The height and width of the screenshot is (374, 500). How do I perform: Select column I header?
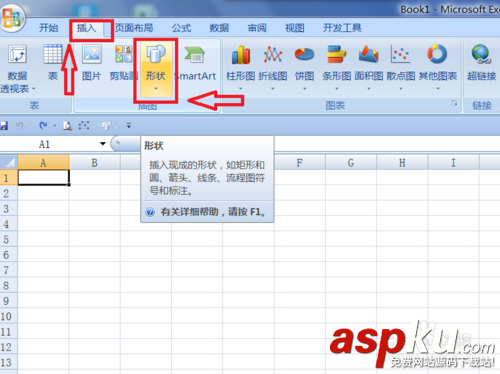(x=453, y=163)
